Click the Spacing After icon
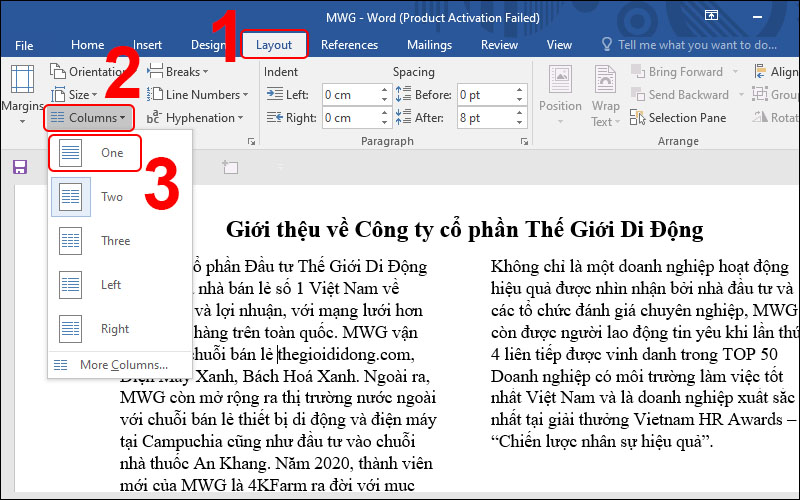Screen dimensions: 800x500 click(403, 117)
